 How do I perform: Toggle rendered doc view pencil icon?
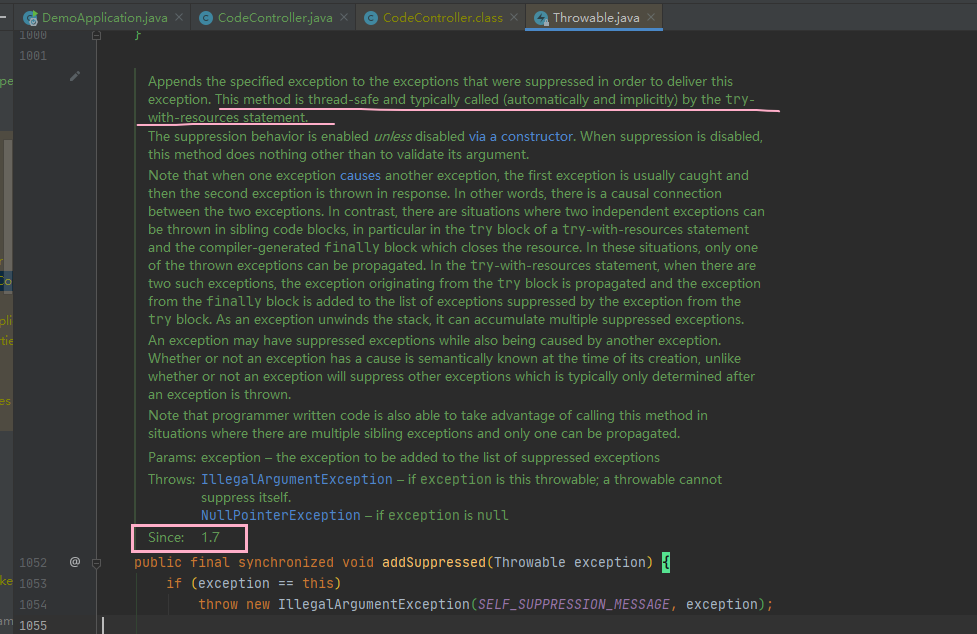[75, 76]
